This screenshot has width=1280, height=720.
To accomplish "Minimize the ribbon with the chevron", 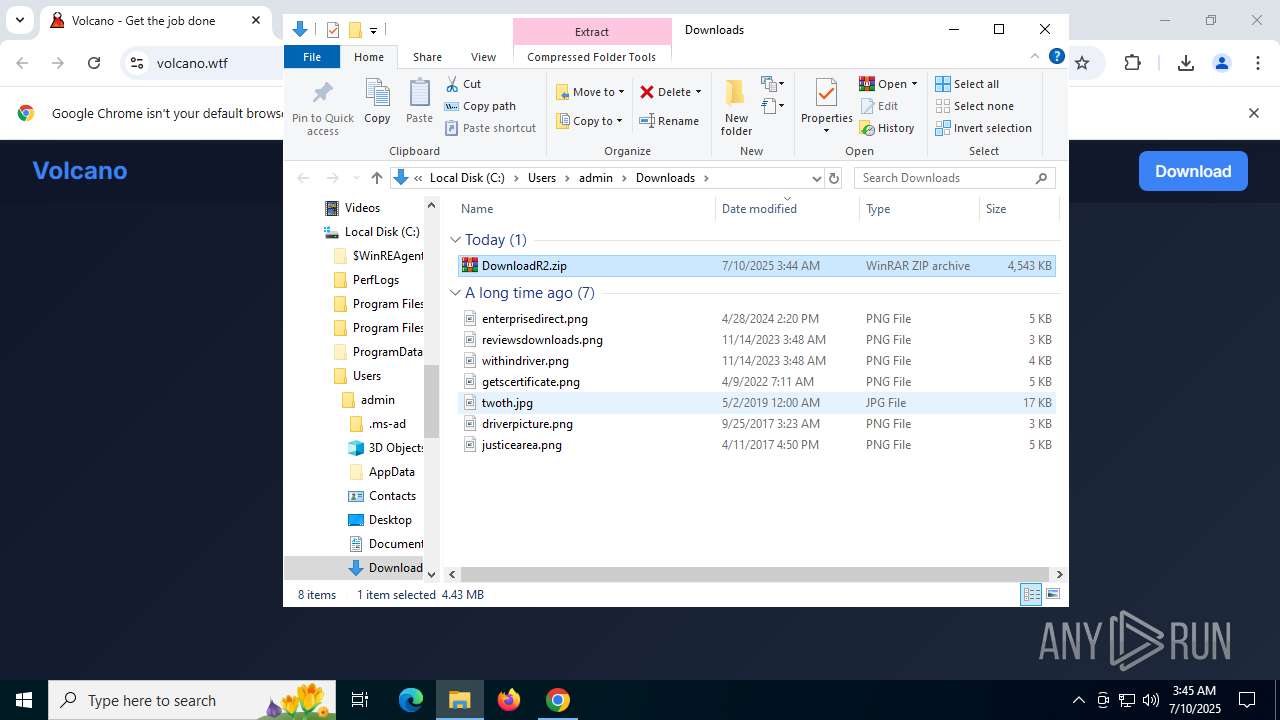I will (x=1035, y=57).
